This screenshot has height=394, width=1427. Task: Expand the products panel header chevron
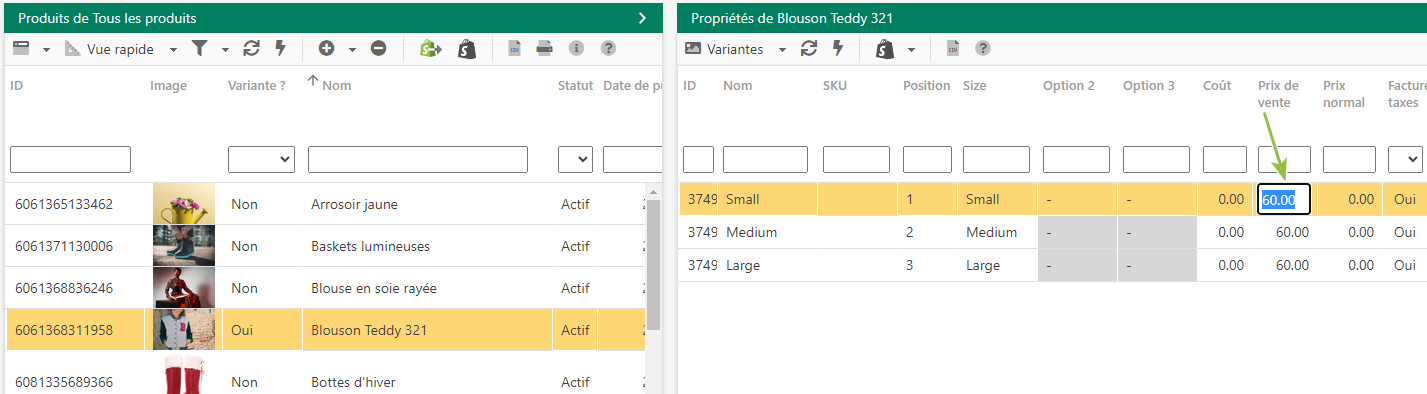coord(642,18)
